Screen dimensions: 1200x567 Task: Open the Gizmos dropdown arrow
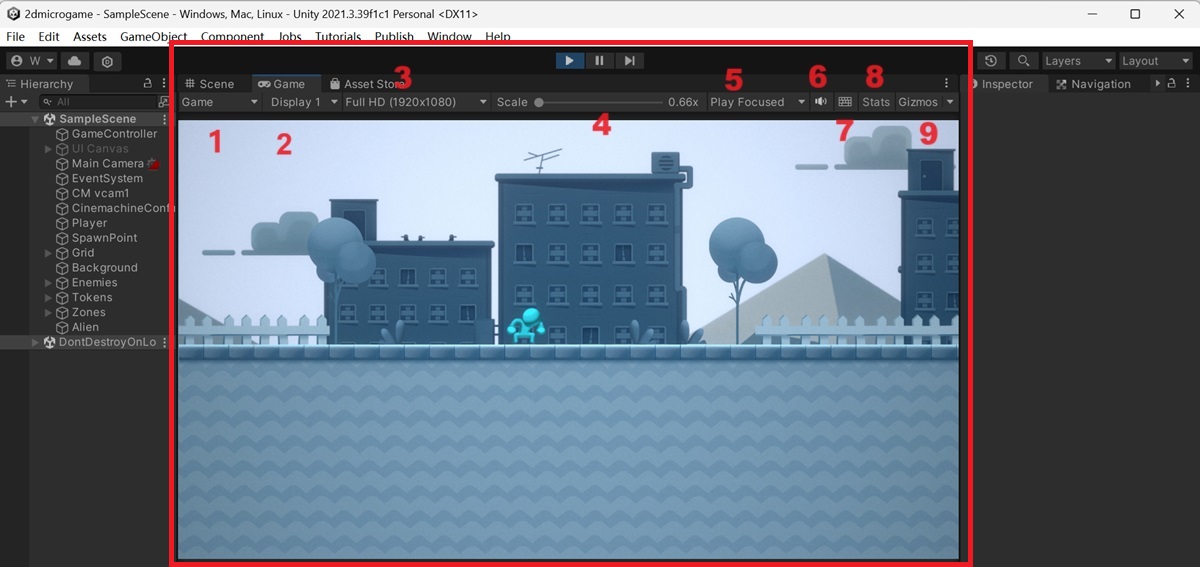click(949, 102)
